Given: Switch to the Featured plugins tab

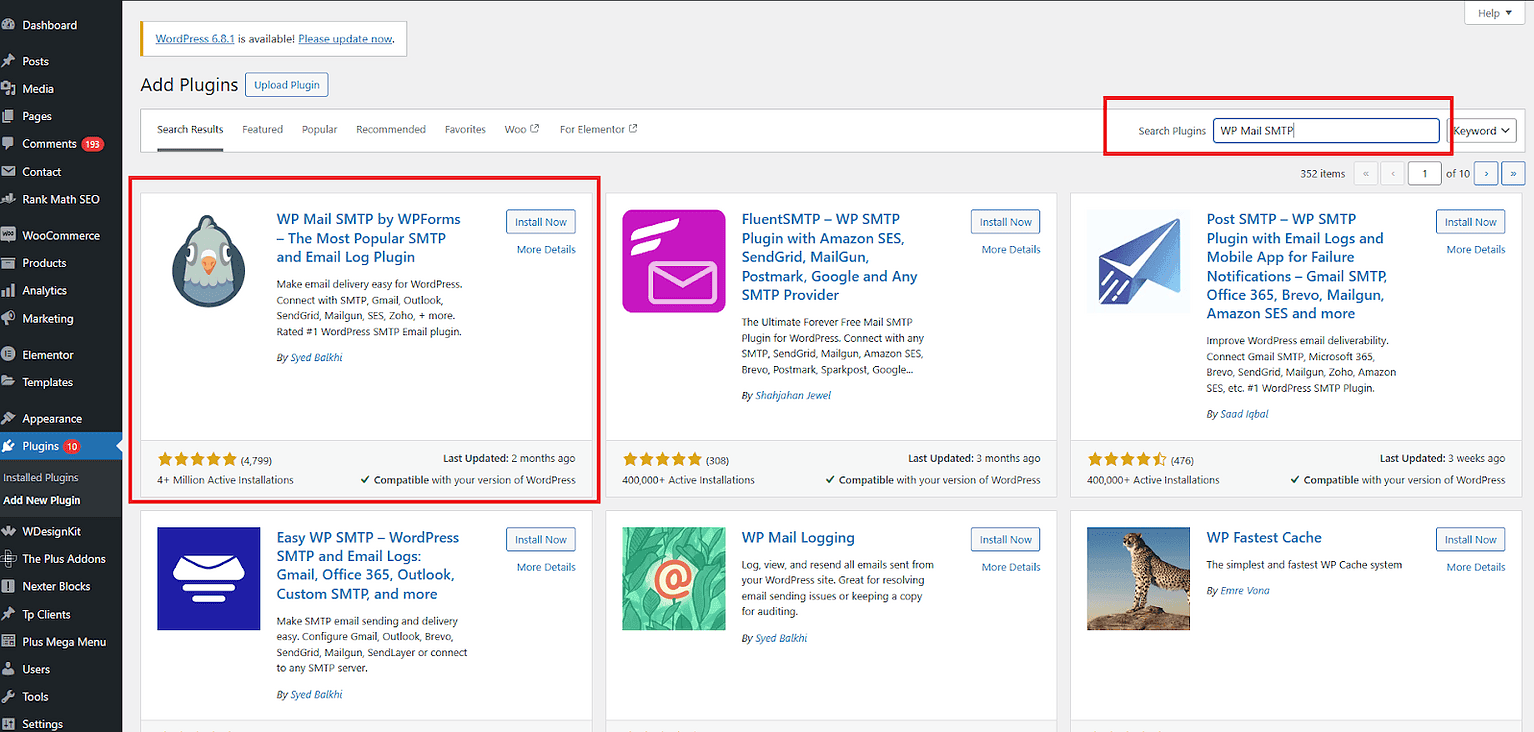Looking at the screenshot, I should [262, 129].
